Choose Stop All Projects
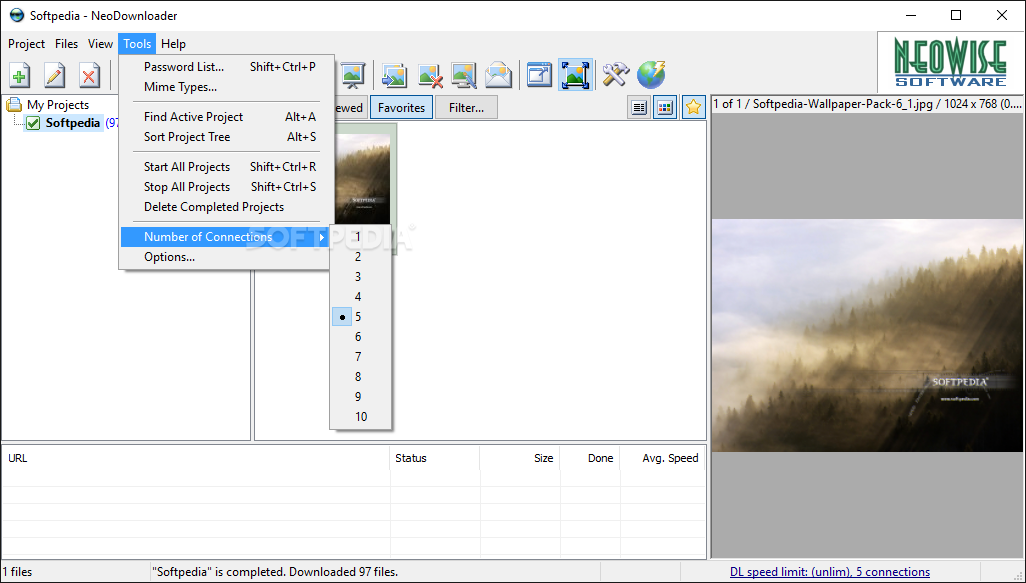The width and height of the screenshot is (1026, 583). click(x=226, y=186)
